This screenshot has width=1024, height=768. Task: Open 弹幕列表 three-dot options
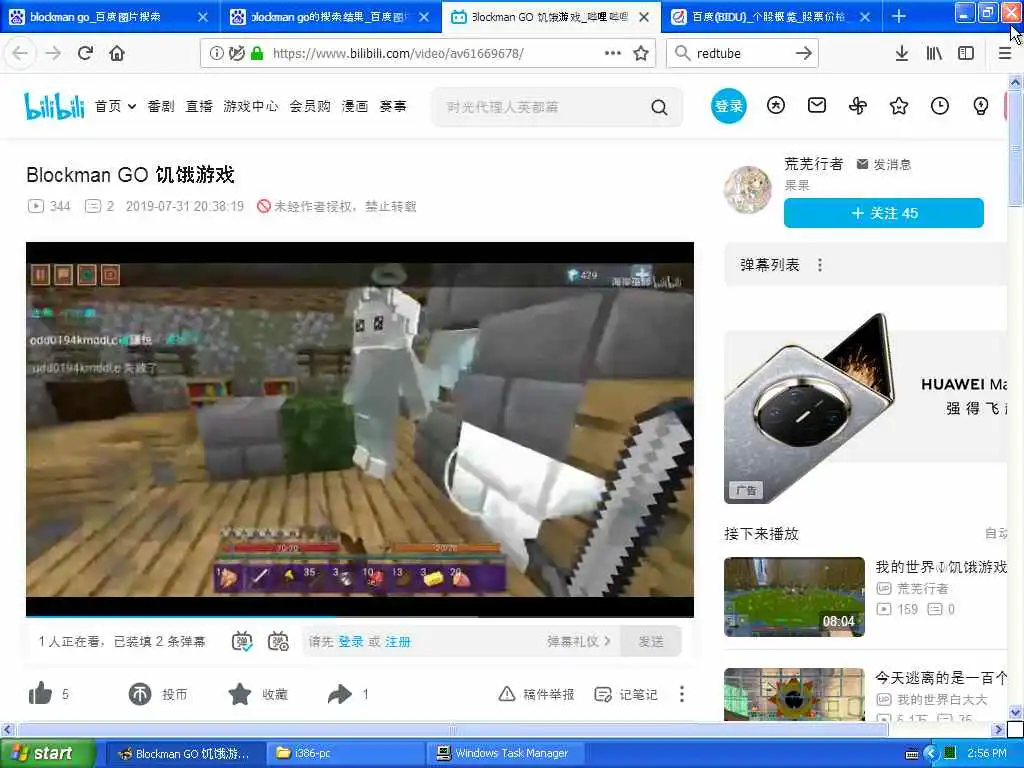coord(820,265)
